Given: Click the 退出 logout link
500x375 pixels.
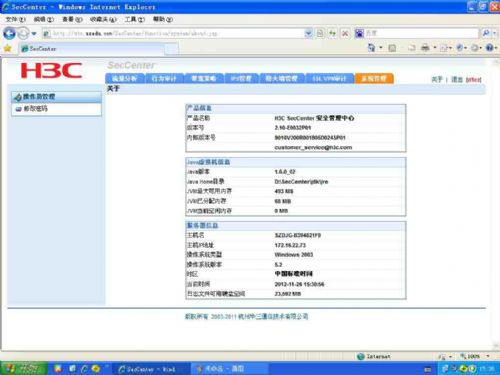Looking at the screenshot, I should [457, 80].
